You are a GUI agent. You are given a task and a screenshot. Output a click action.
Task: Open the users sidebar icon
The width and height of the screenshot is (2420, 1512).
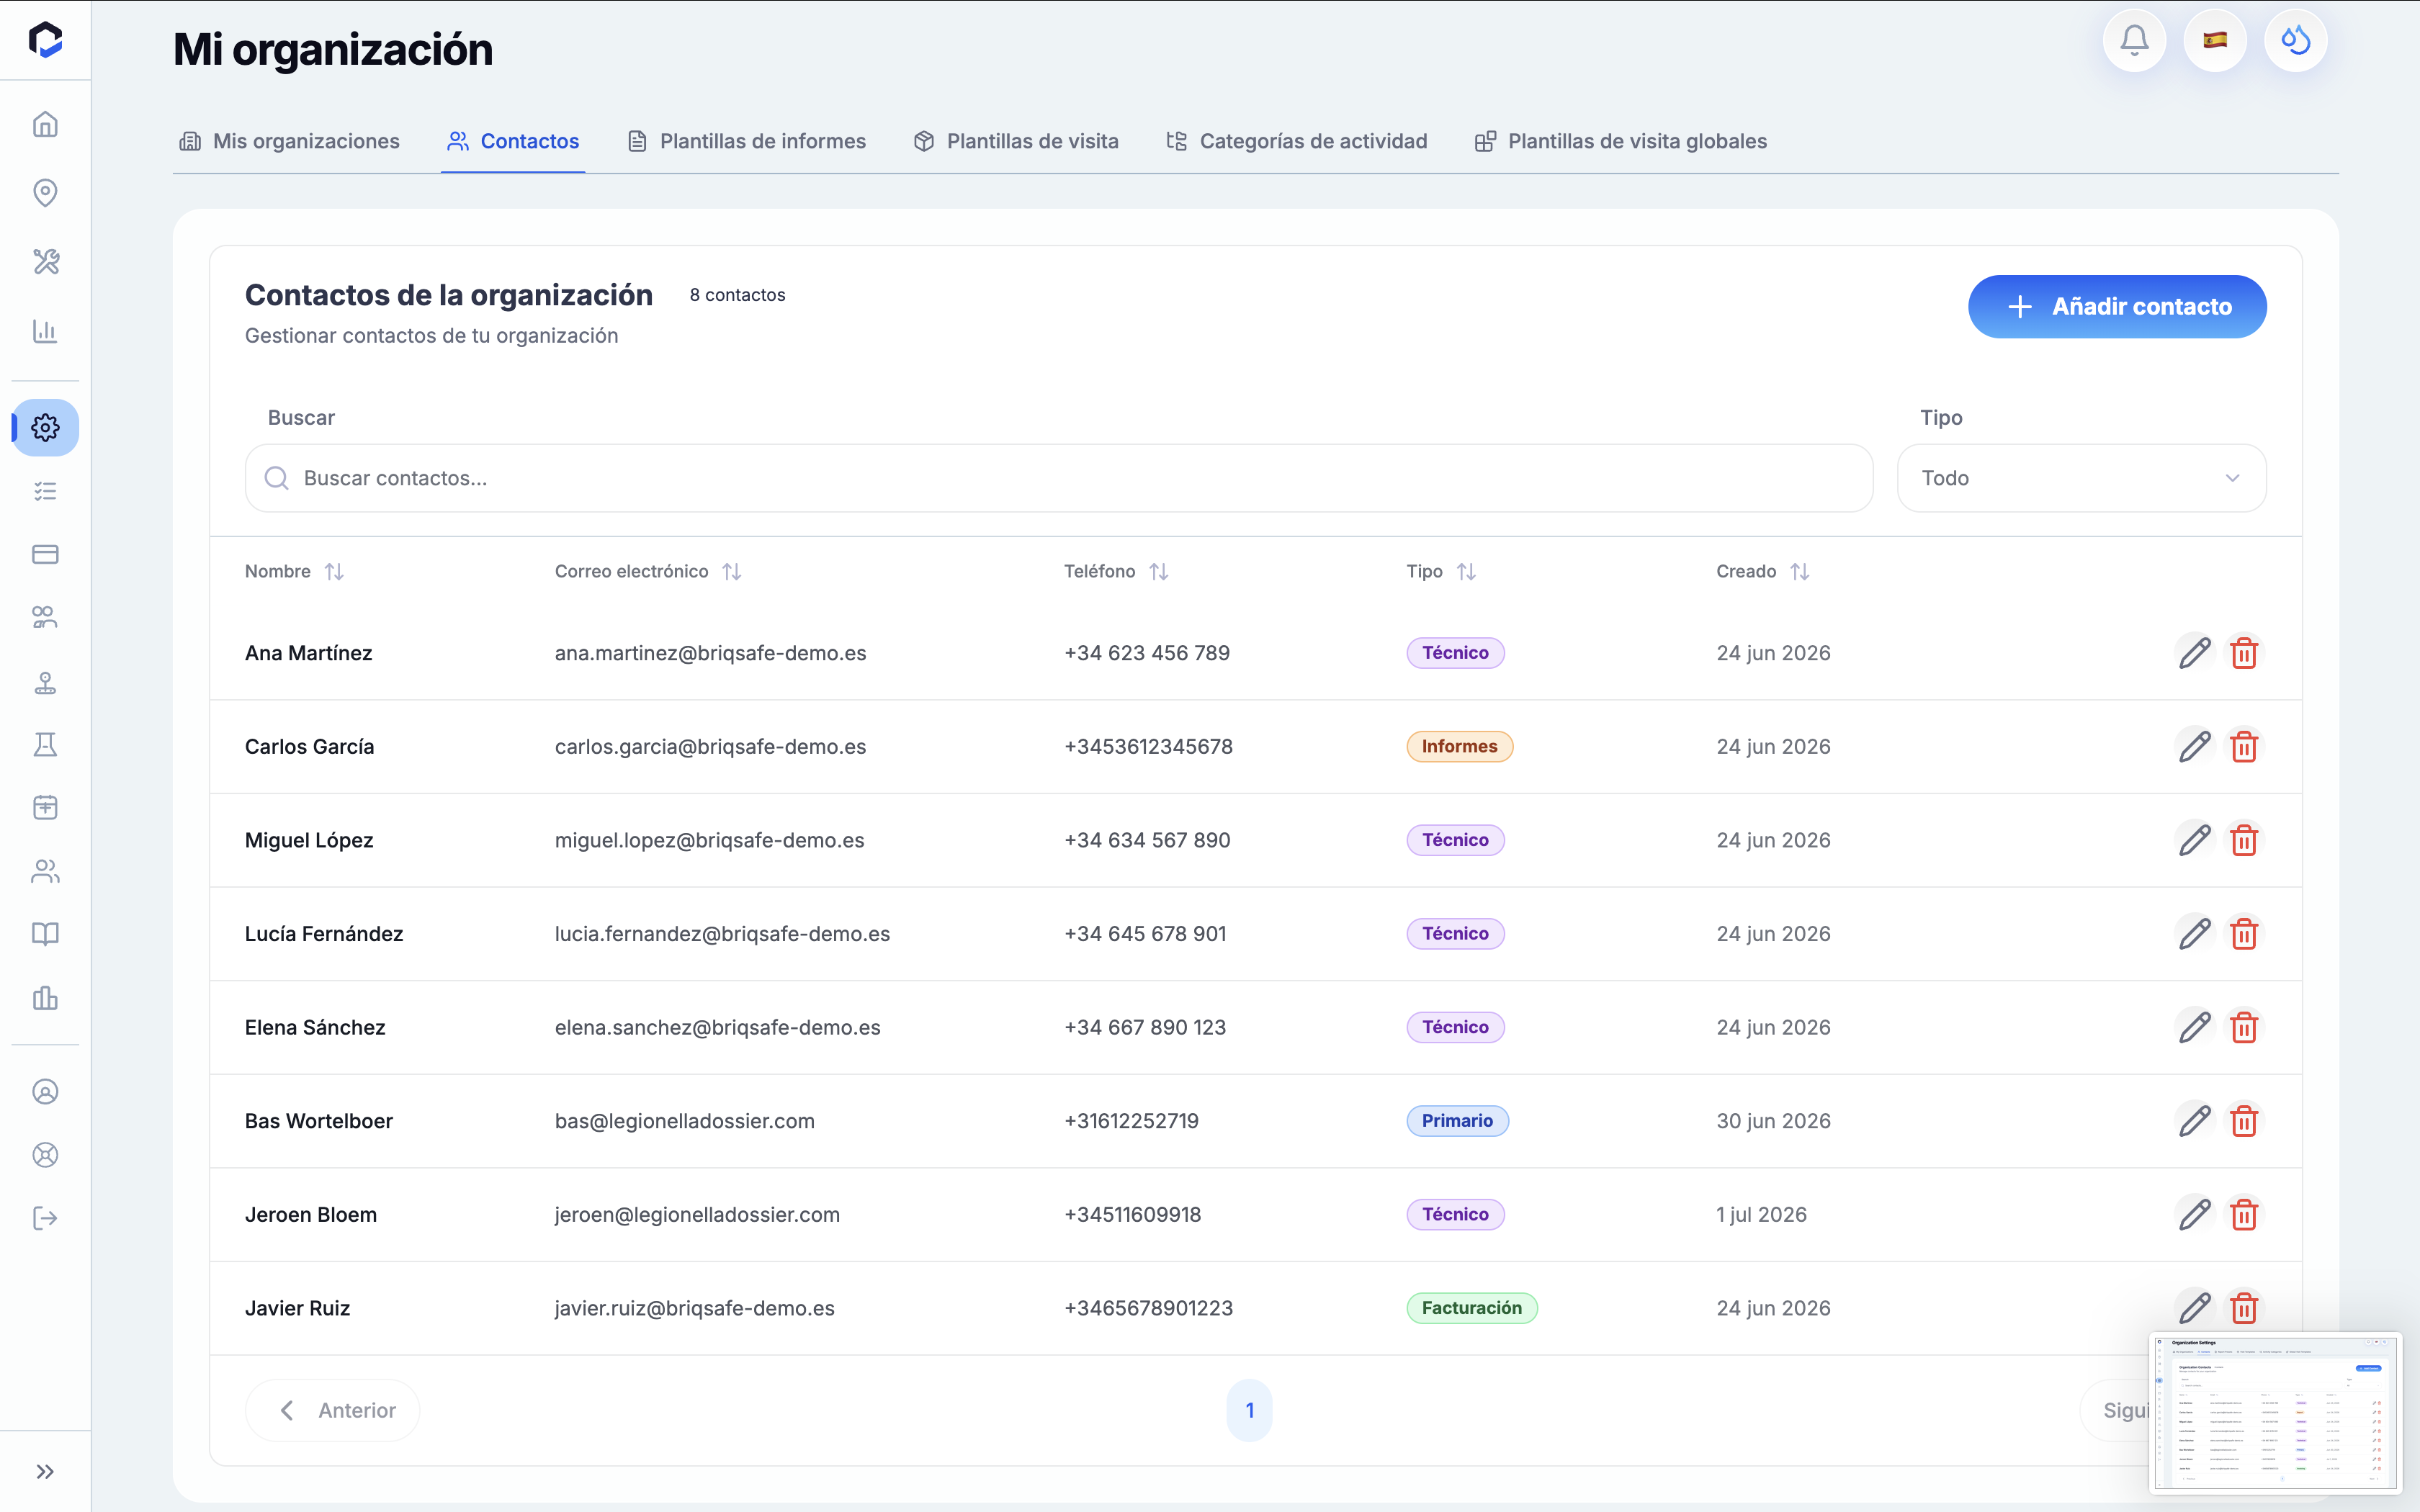(x=45, y=871)
